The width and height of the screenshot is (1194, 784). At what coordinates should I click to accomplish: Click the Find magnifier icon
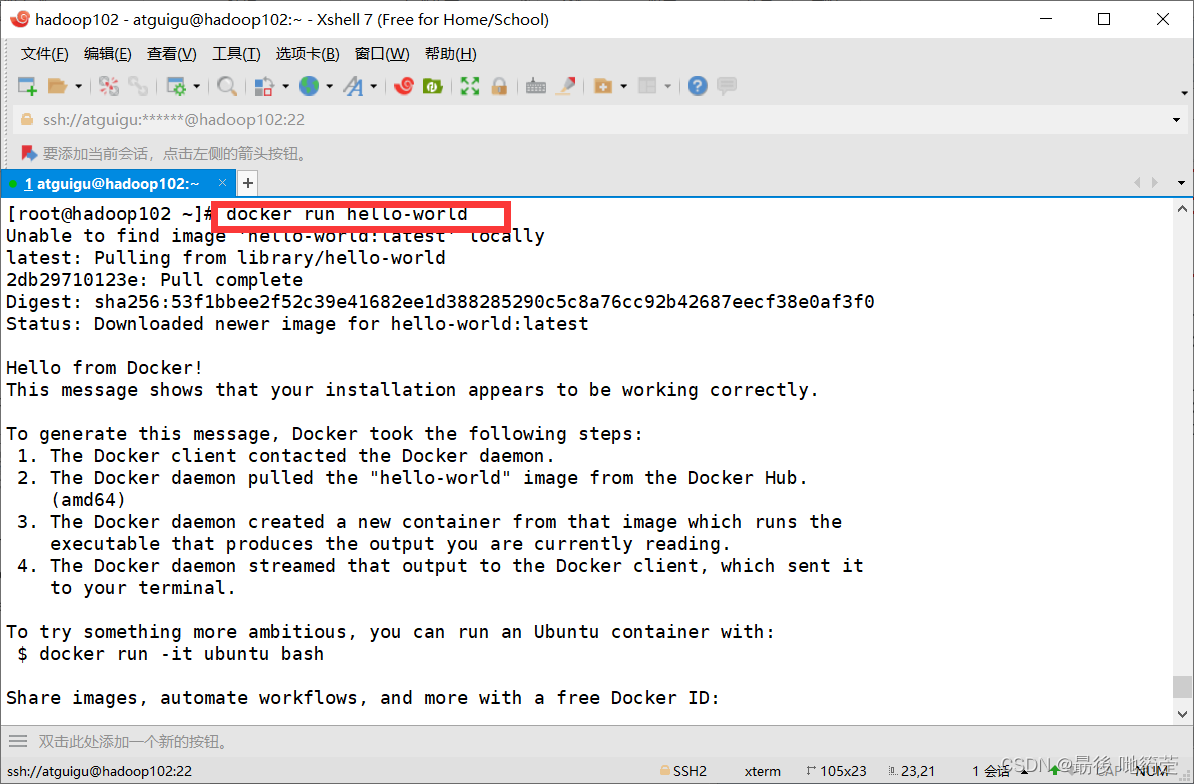pyautogui.click(x=226, y=86)
